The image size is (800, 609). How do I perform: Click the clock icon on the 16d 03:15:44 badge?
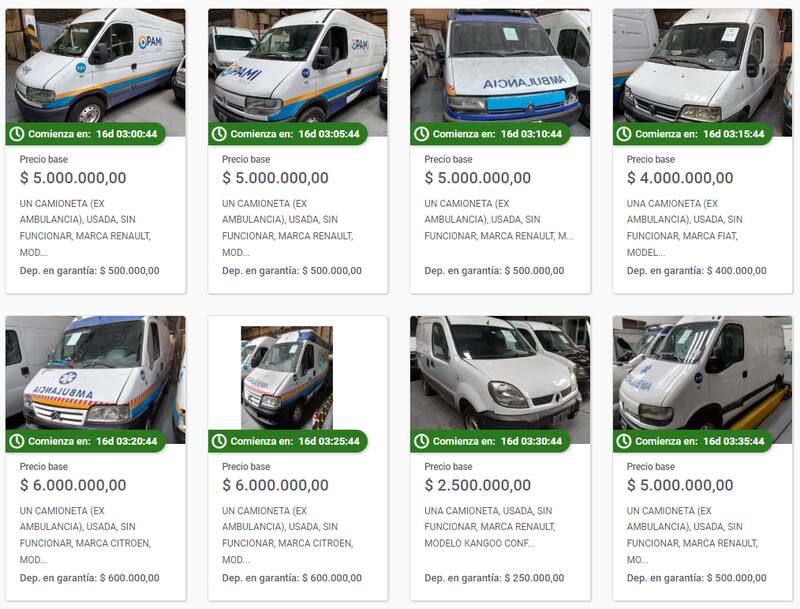click(x=624, y=134)
